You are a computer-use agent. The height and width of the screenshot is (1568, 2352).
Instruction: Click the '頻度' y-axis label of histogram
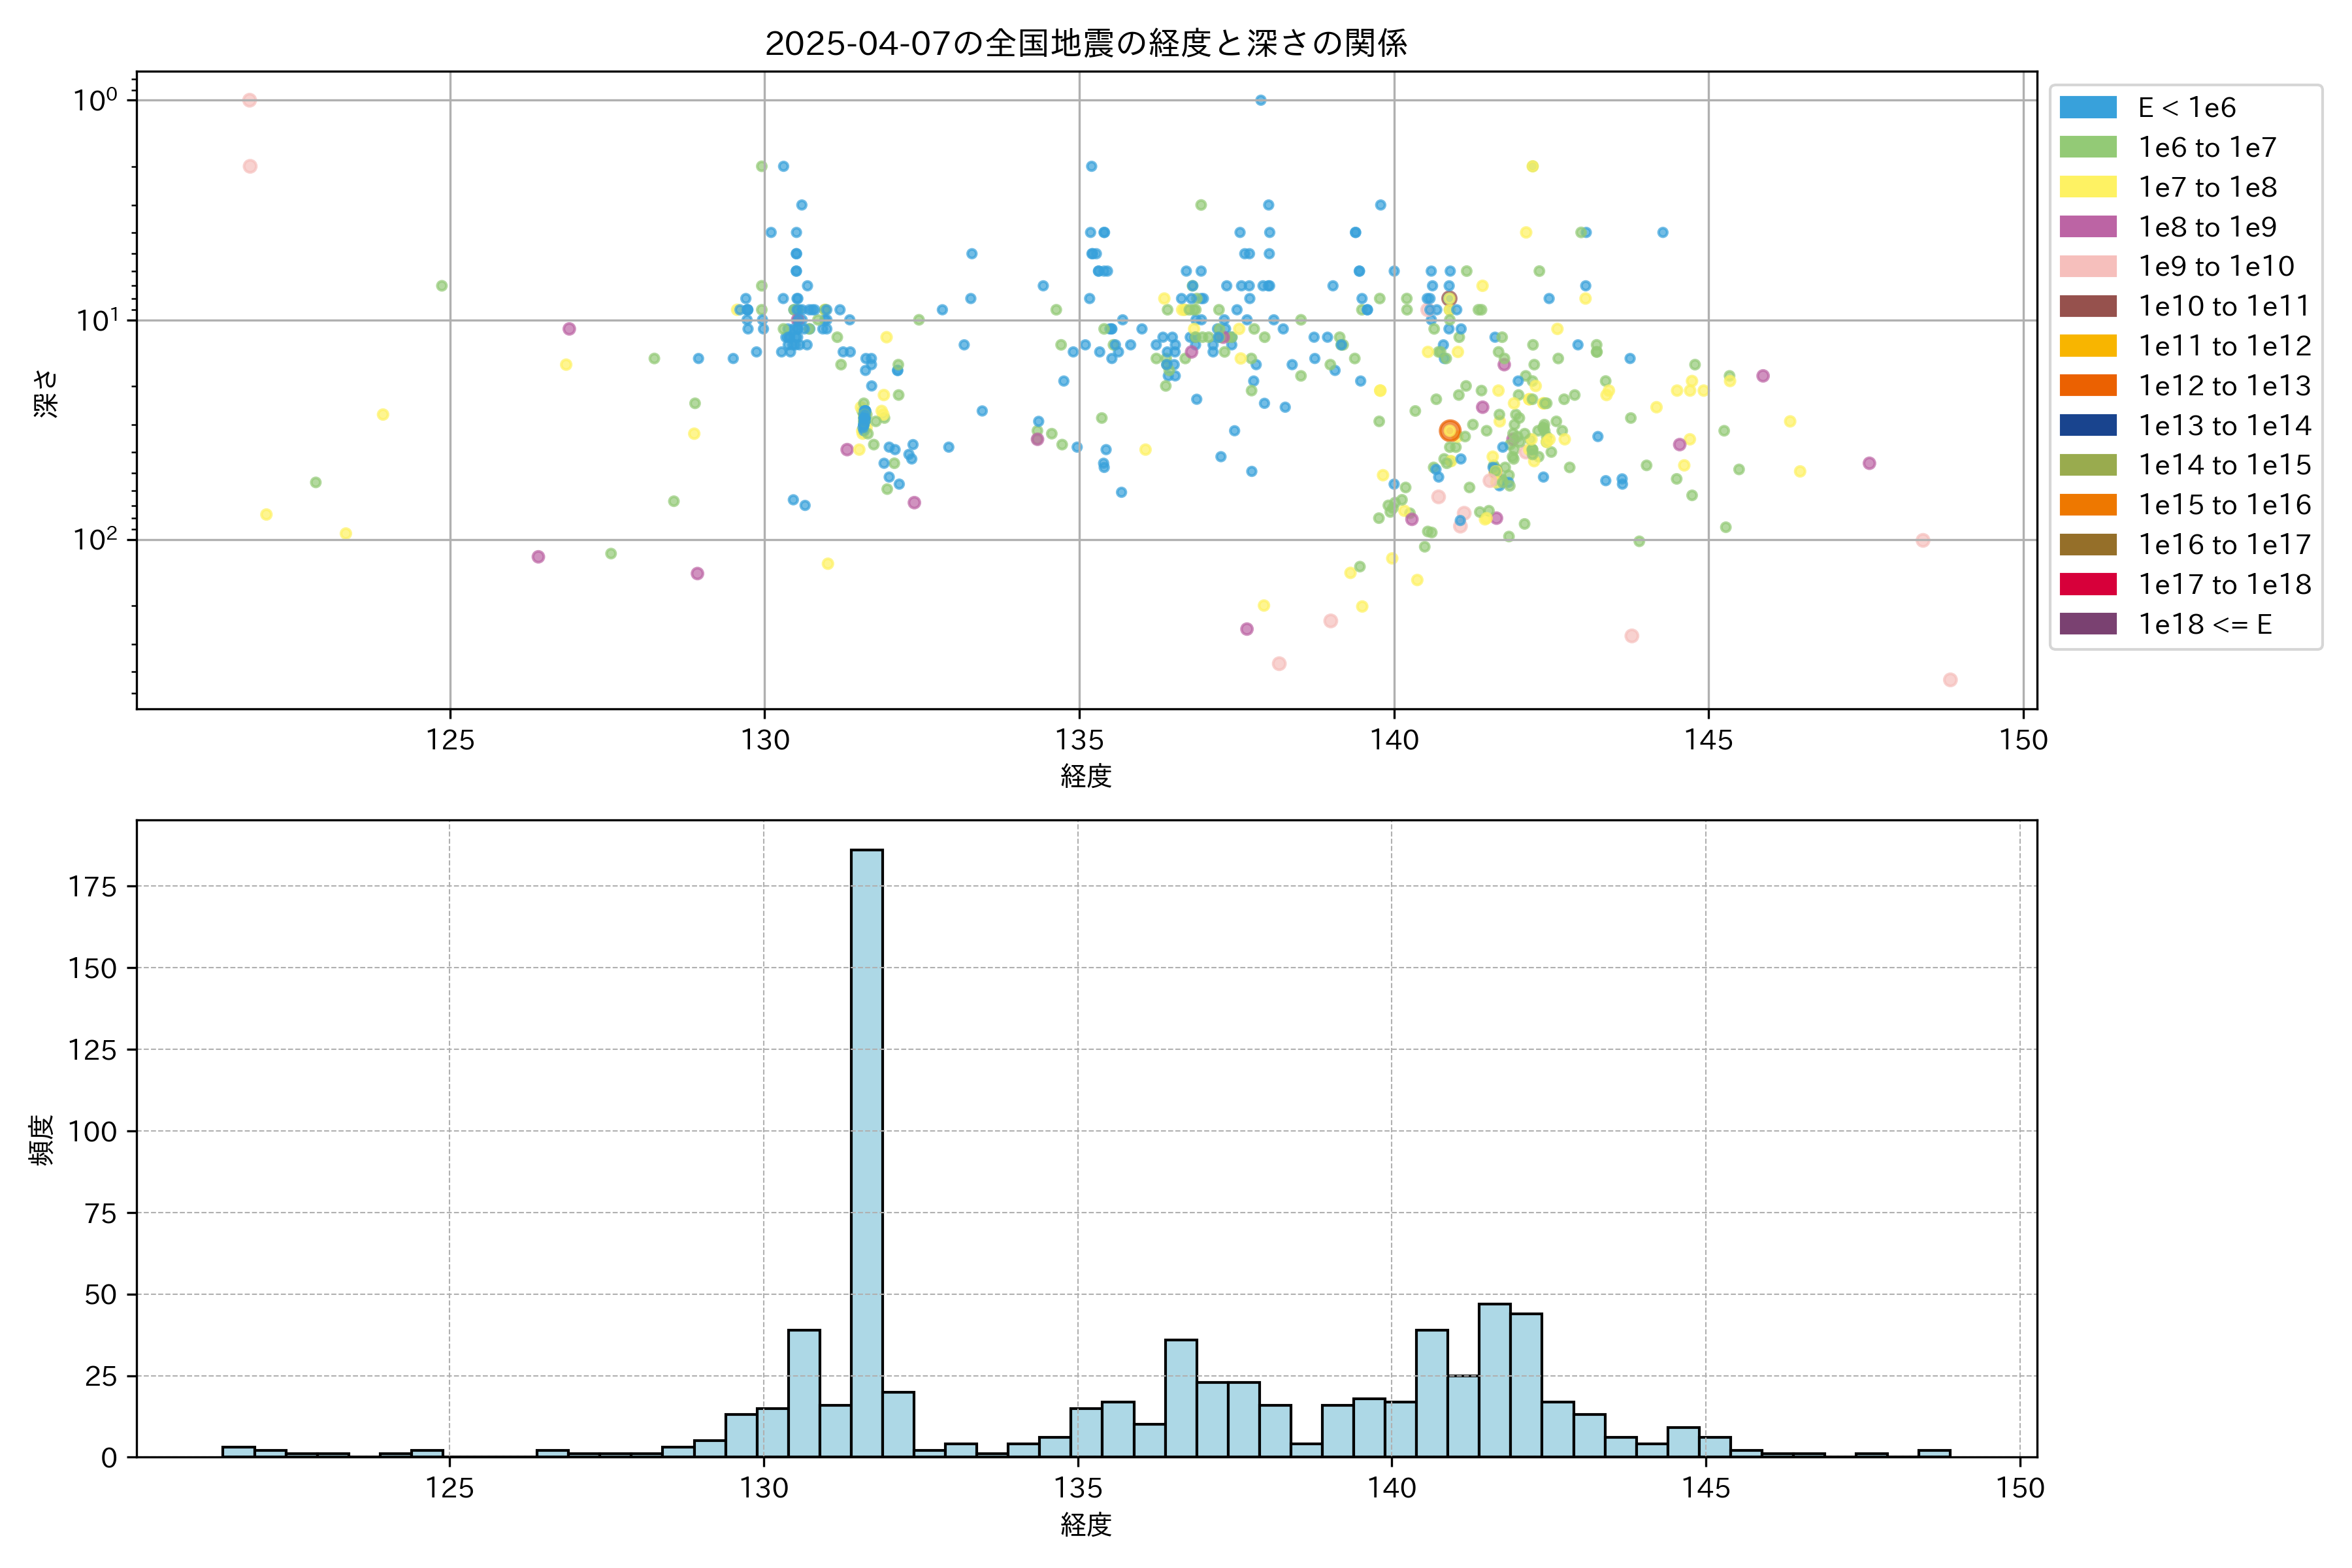tap(41, 1140)
